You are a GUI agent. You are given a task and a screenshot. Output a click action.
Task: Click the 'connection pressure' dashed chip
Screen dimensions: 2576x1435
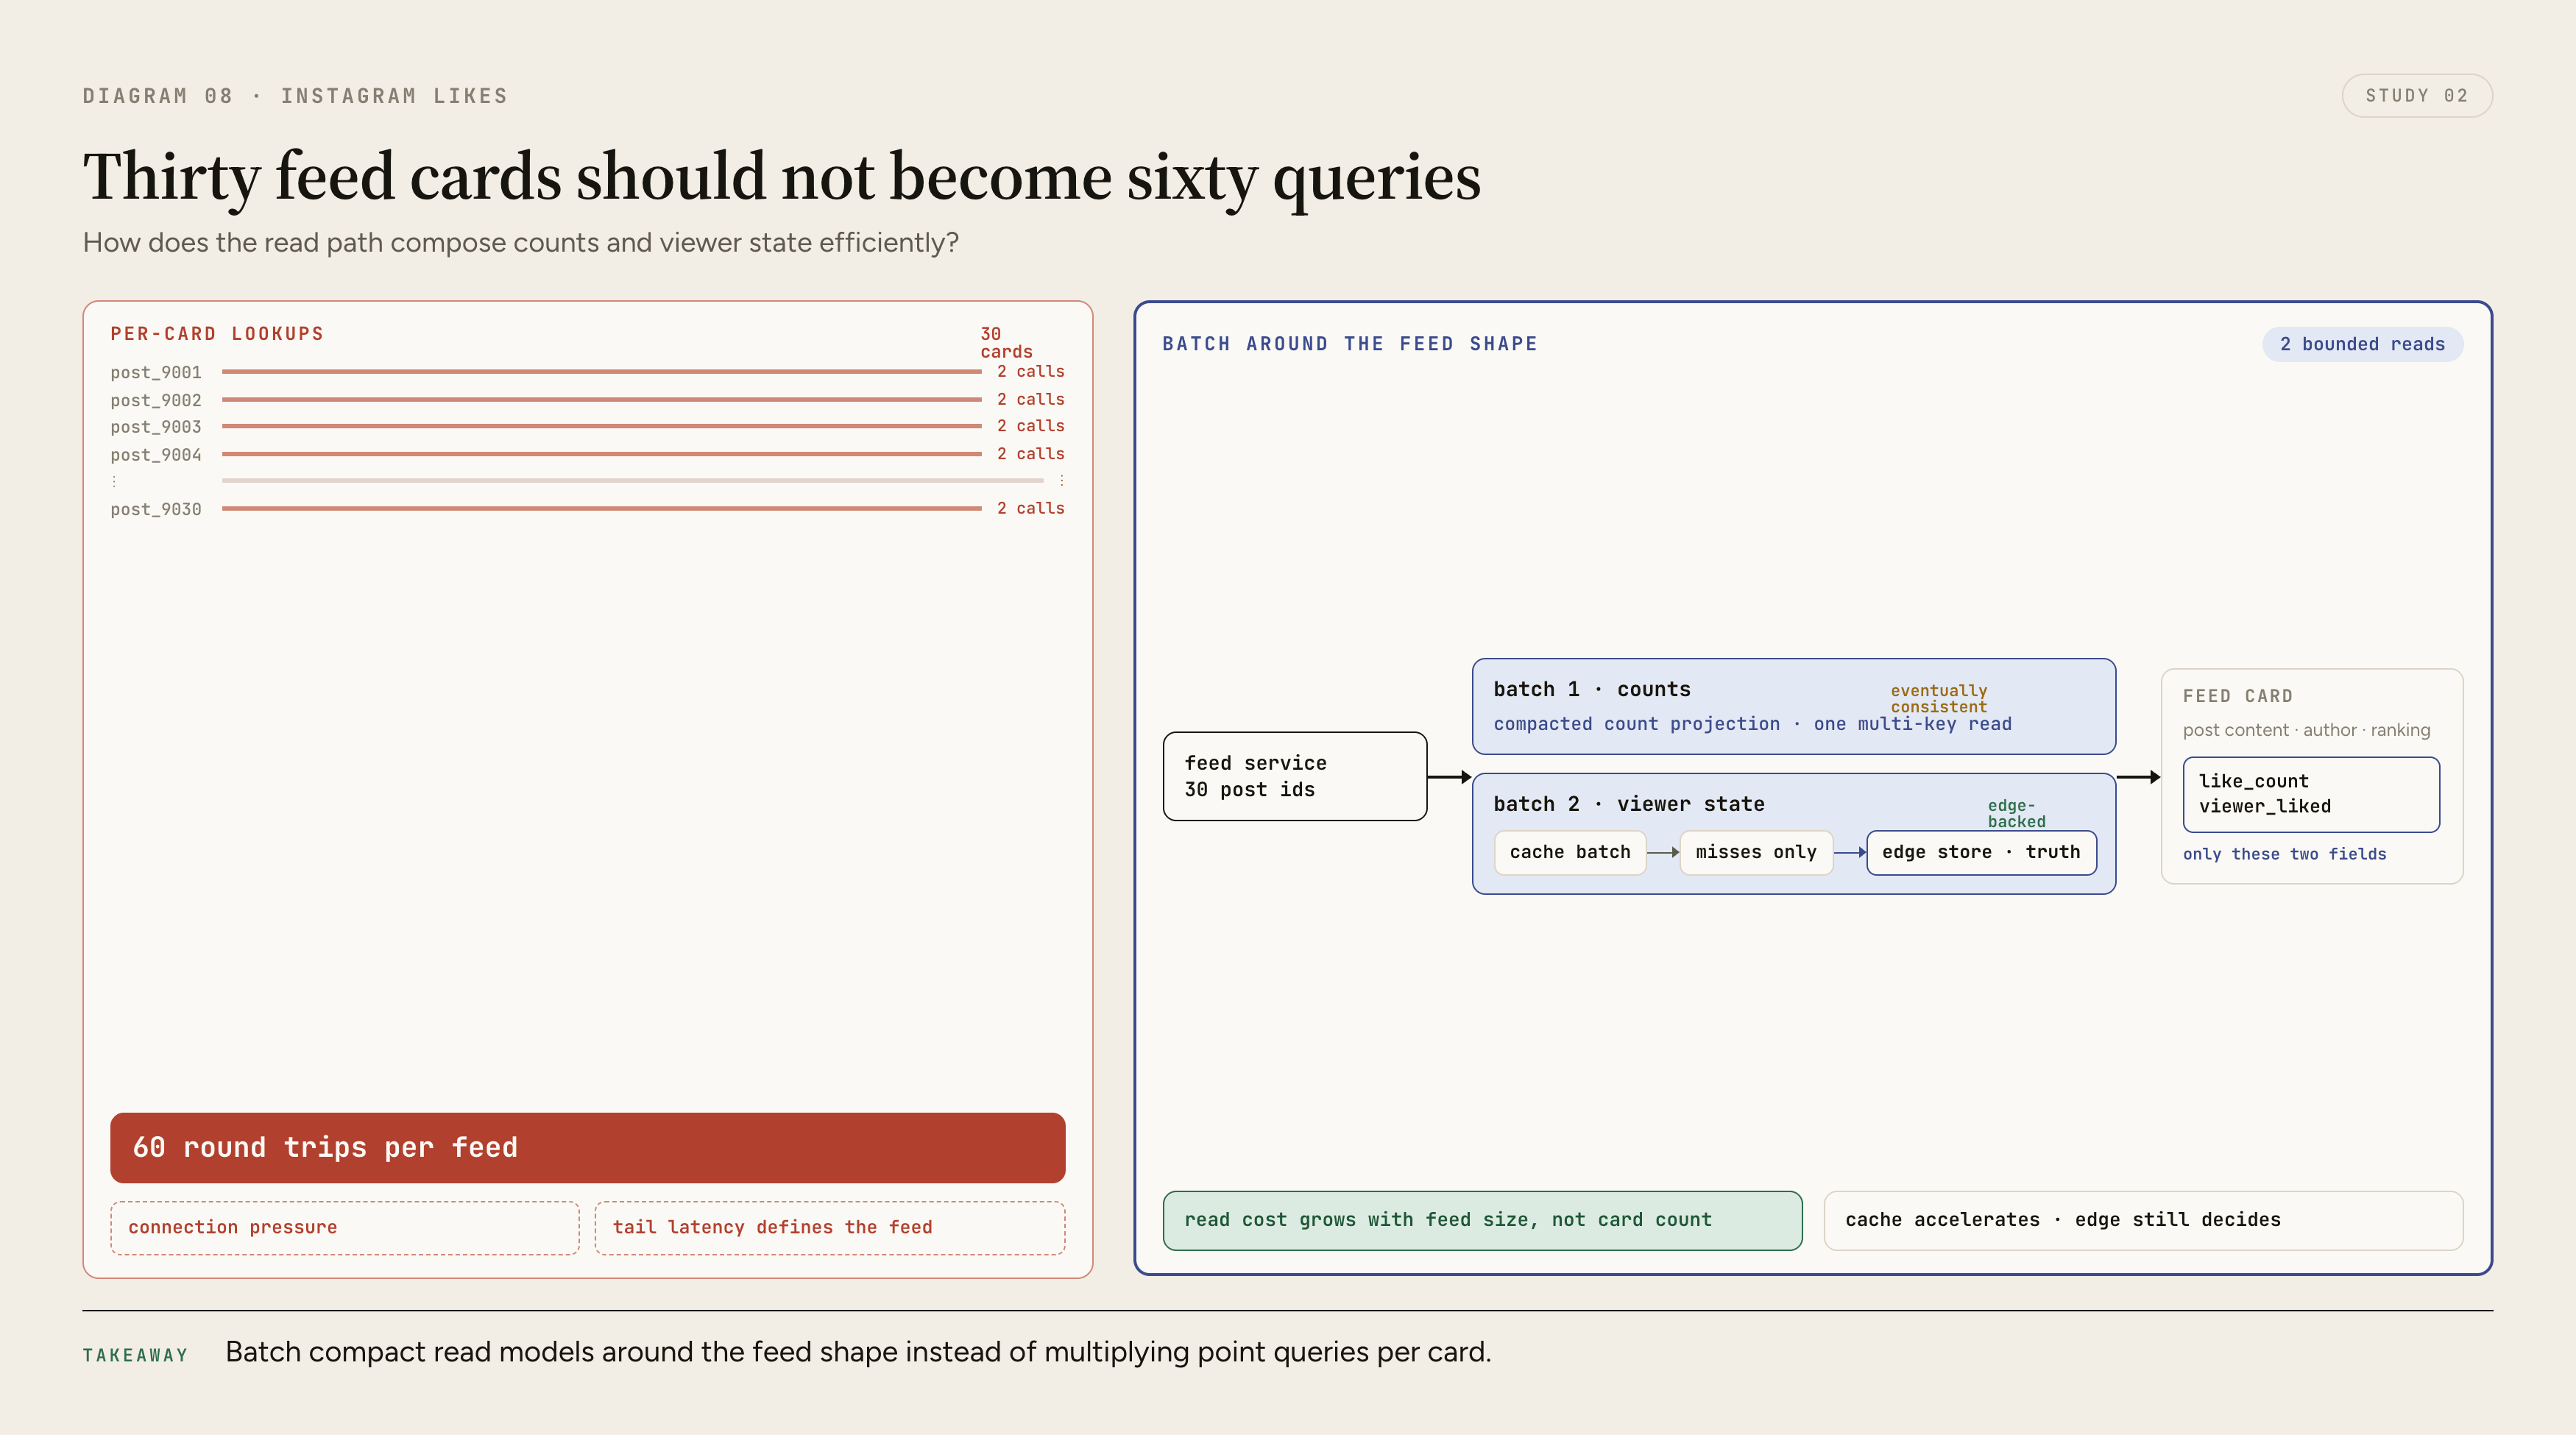pos(345,1227)
